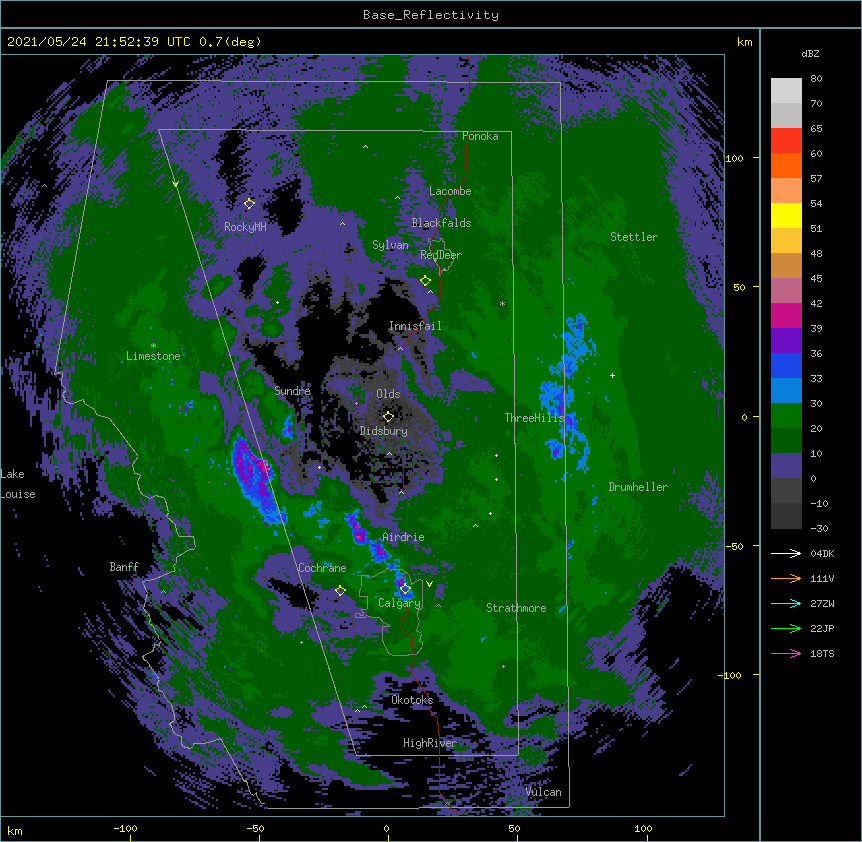Select the ThreeHills label
The image size is (862, 842).
point(534,418)
